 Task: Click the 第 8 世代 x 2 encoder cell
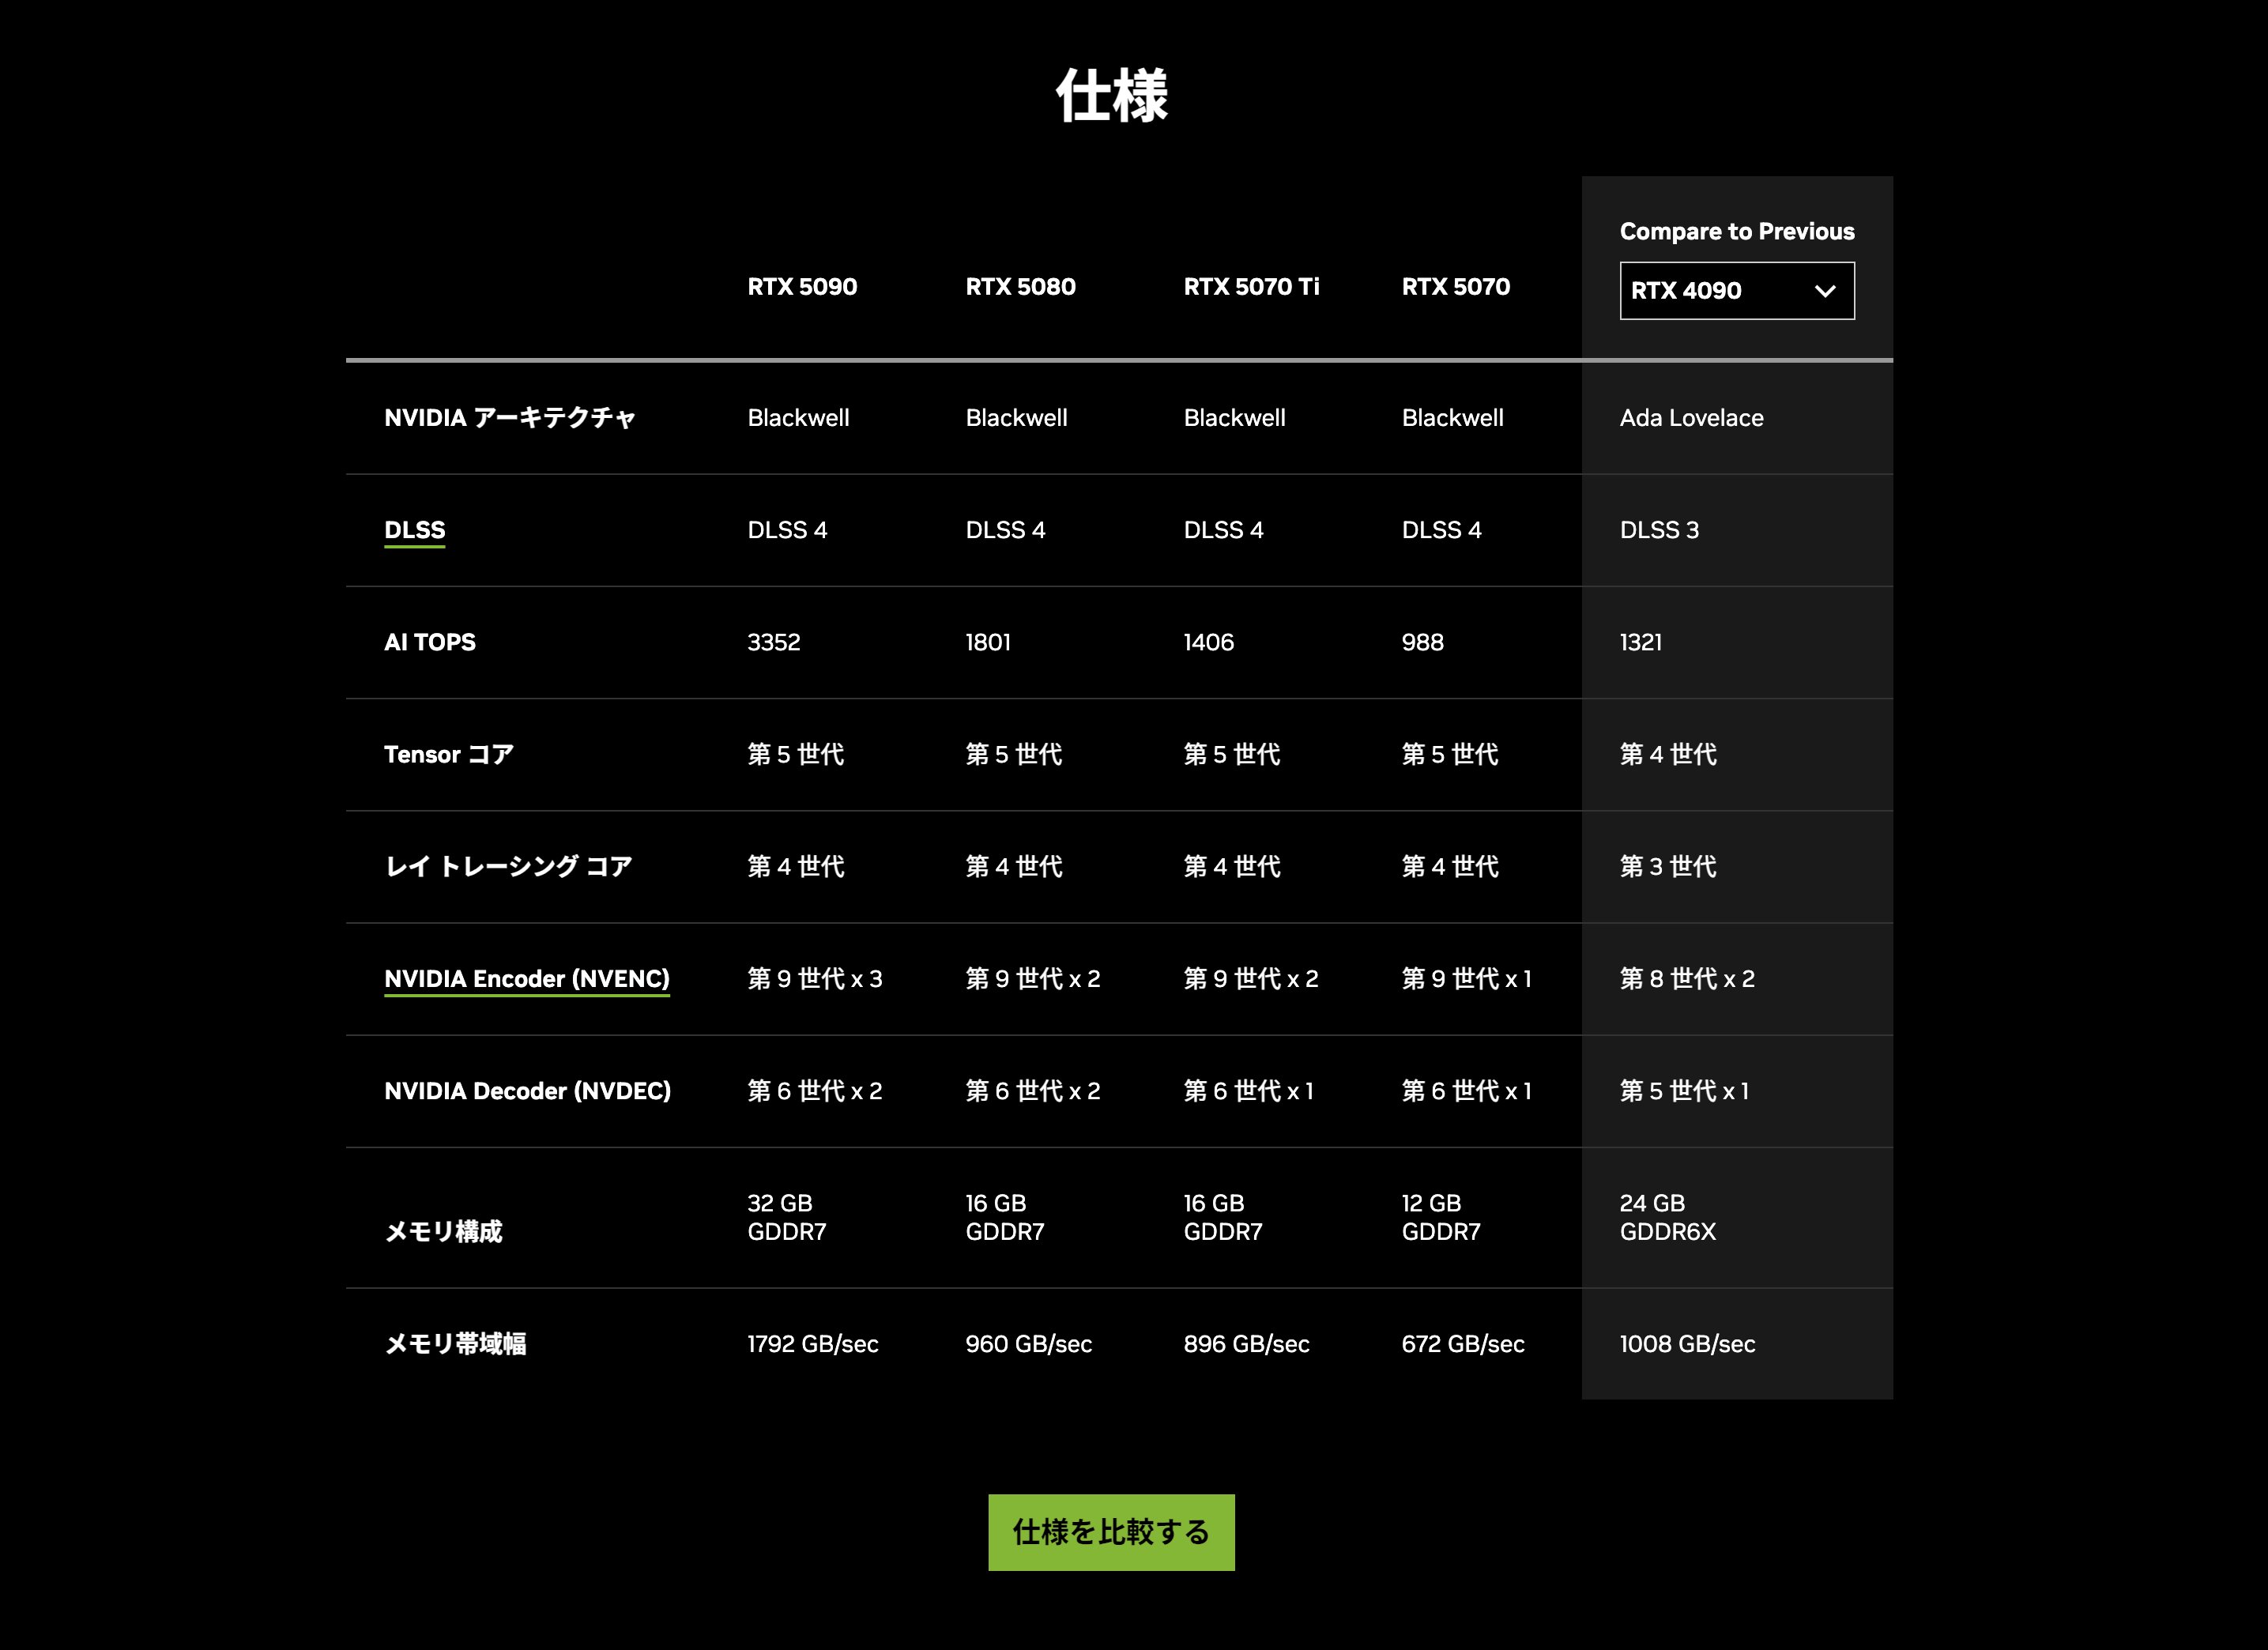[x=1687, y=979]
